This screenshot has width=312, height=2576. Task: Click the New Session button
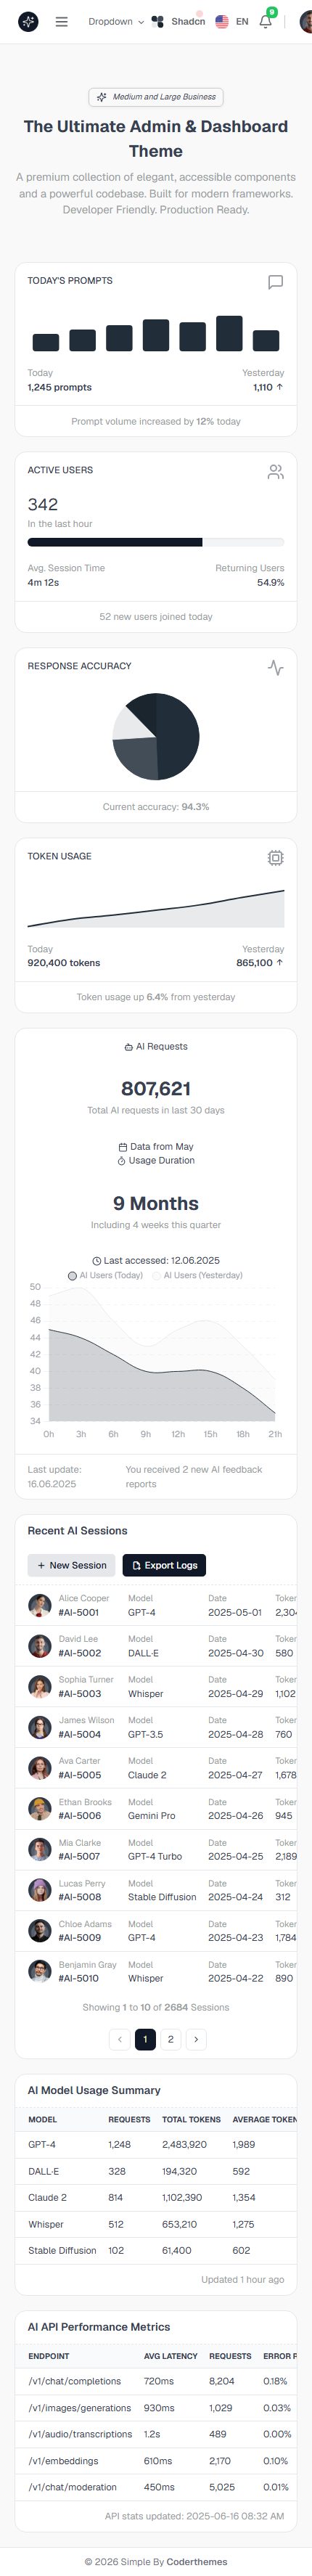pyautogui.click(x=72, y=1565)
